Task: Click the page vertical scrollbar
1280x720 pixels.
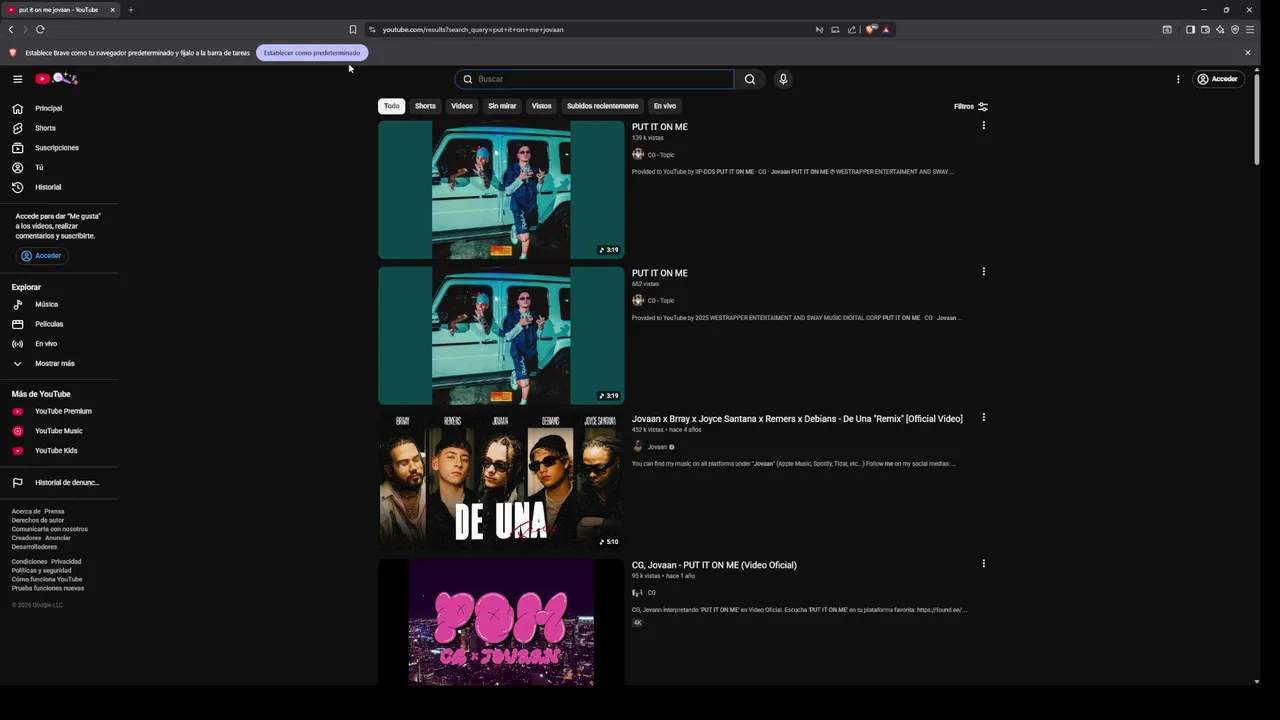Action: click(x=1257, y=120)
